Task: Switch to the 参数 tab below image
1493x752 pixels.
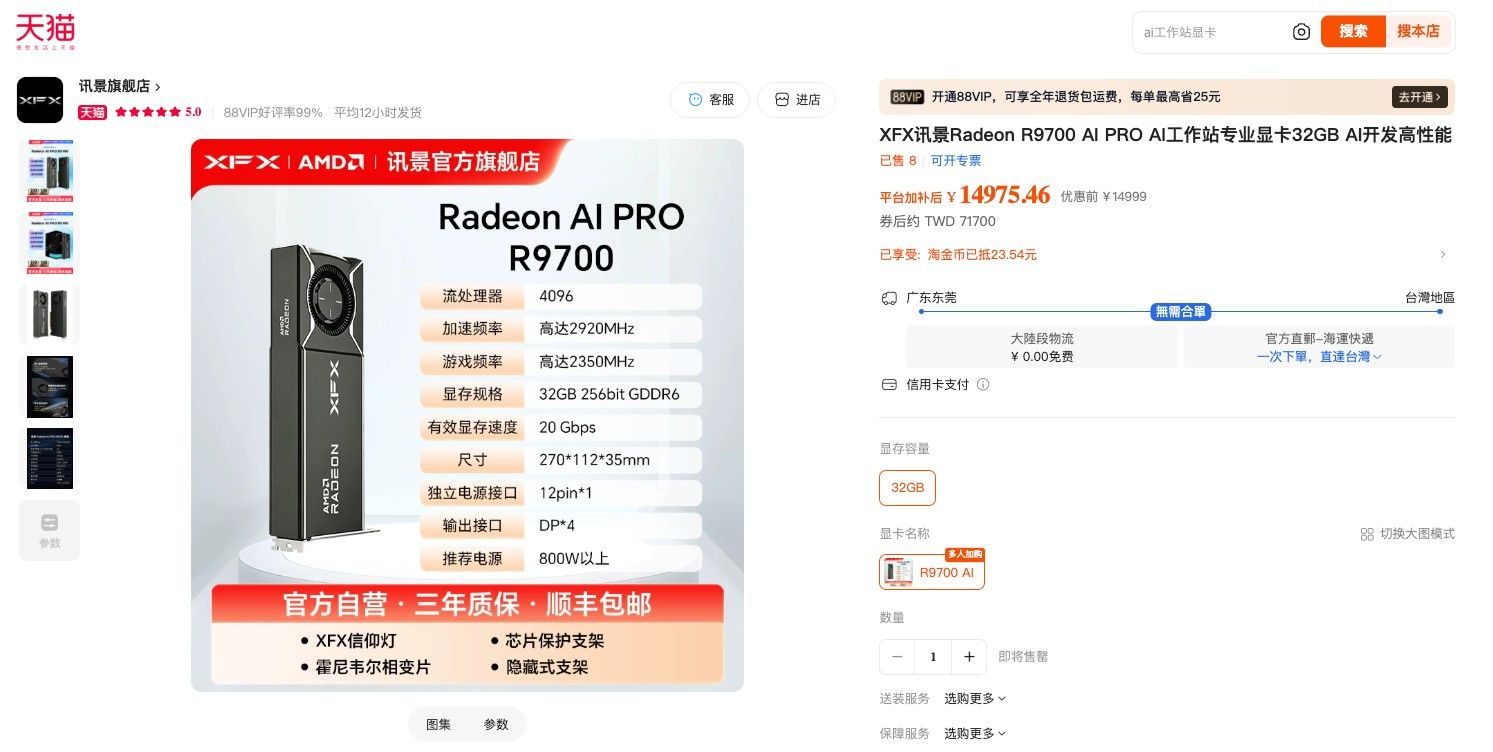Action: click(x=496, y=724)
